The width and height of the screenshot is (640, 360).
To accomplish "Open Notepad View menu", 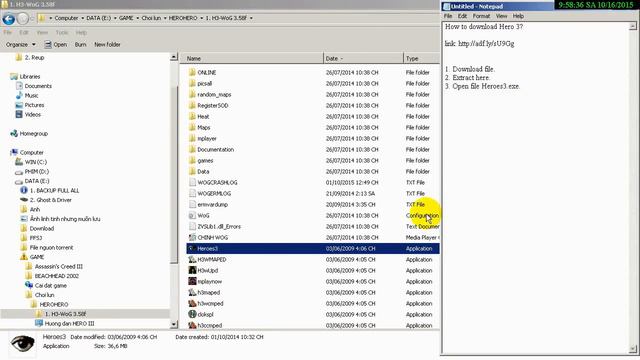I will (501, 16).
